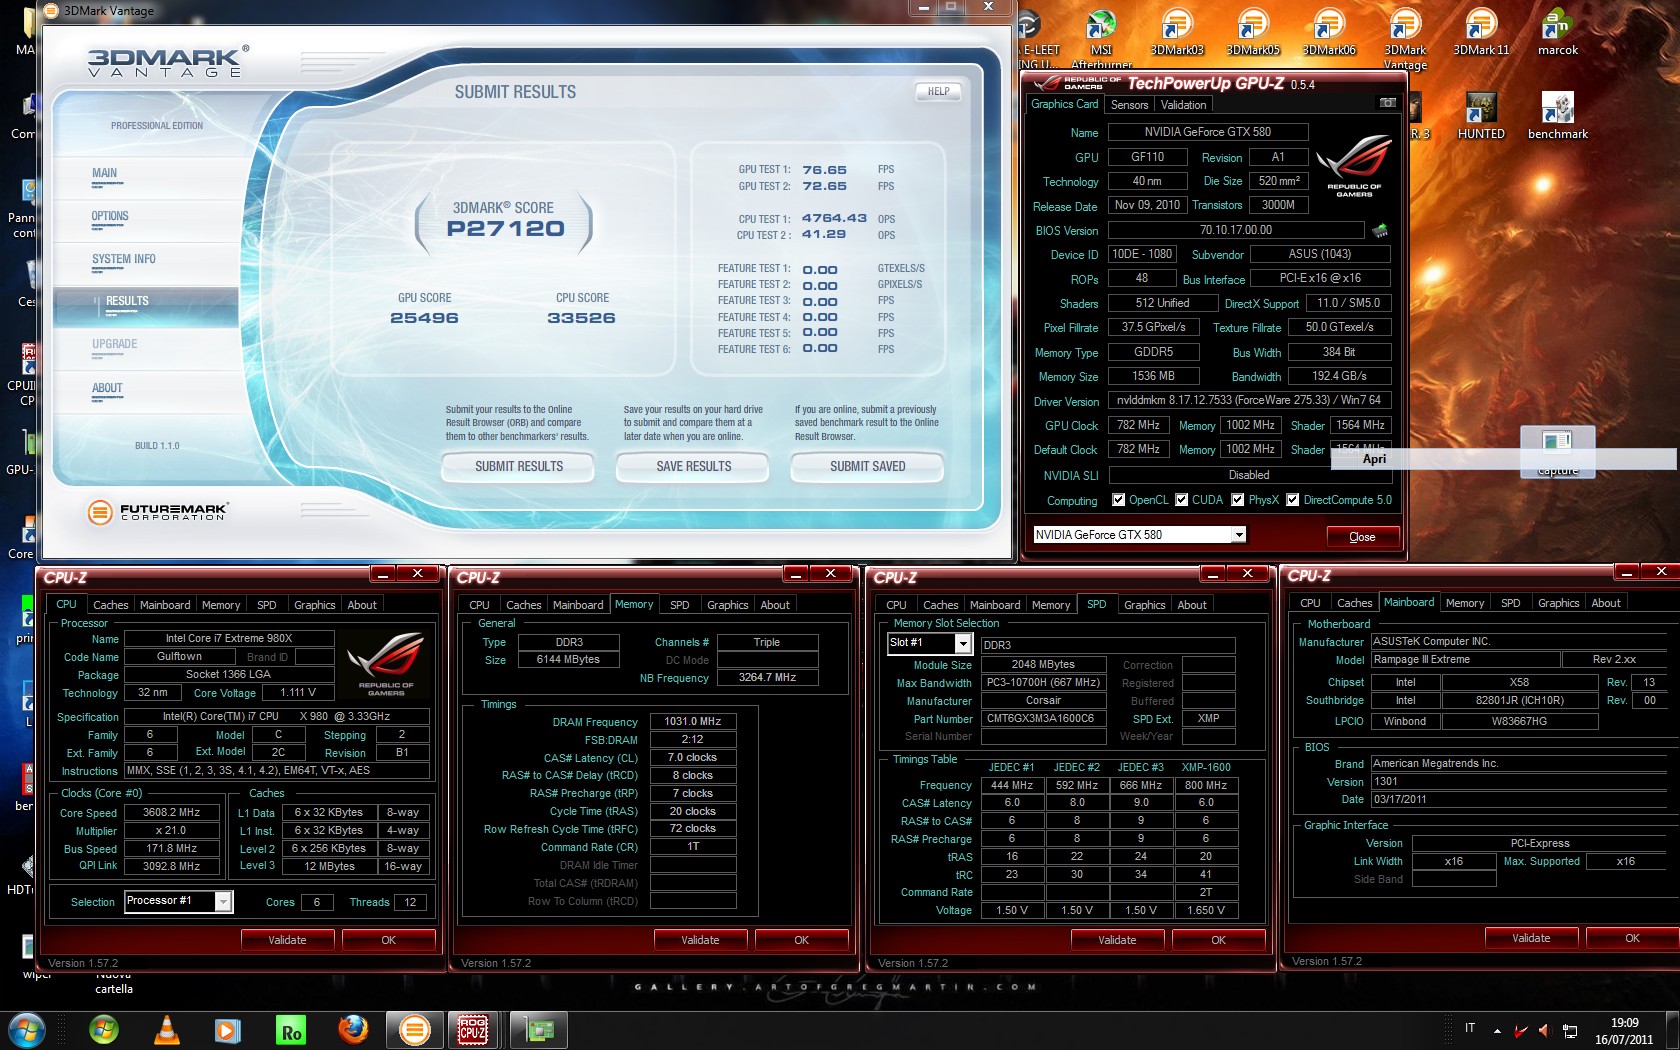
Task: Show hidden system tray icons
Action: coord(1497,1030)
